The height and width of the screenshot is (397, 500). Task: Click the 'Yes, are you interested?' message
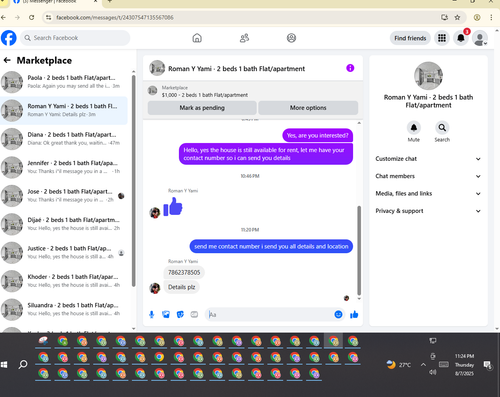(317, 135)
